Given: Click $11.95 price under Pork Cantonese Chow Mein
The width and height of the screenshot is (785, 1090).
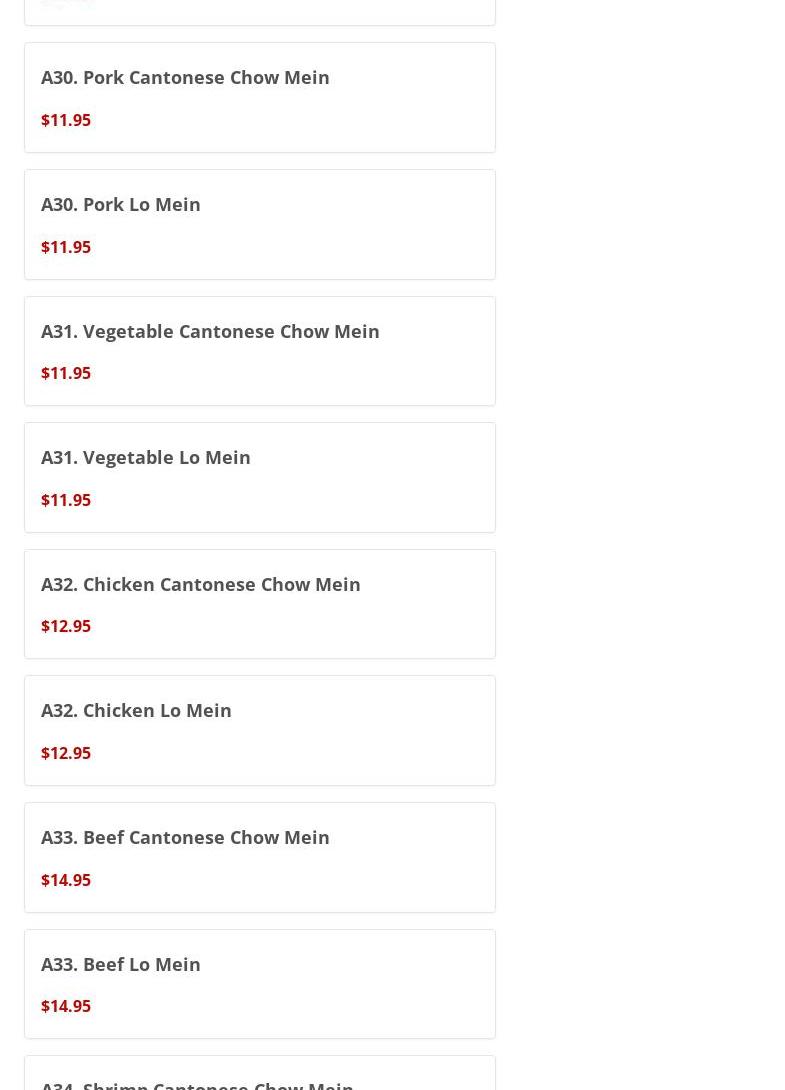Looking at the screenshot, I should tap(66, 120).
